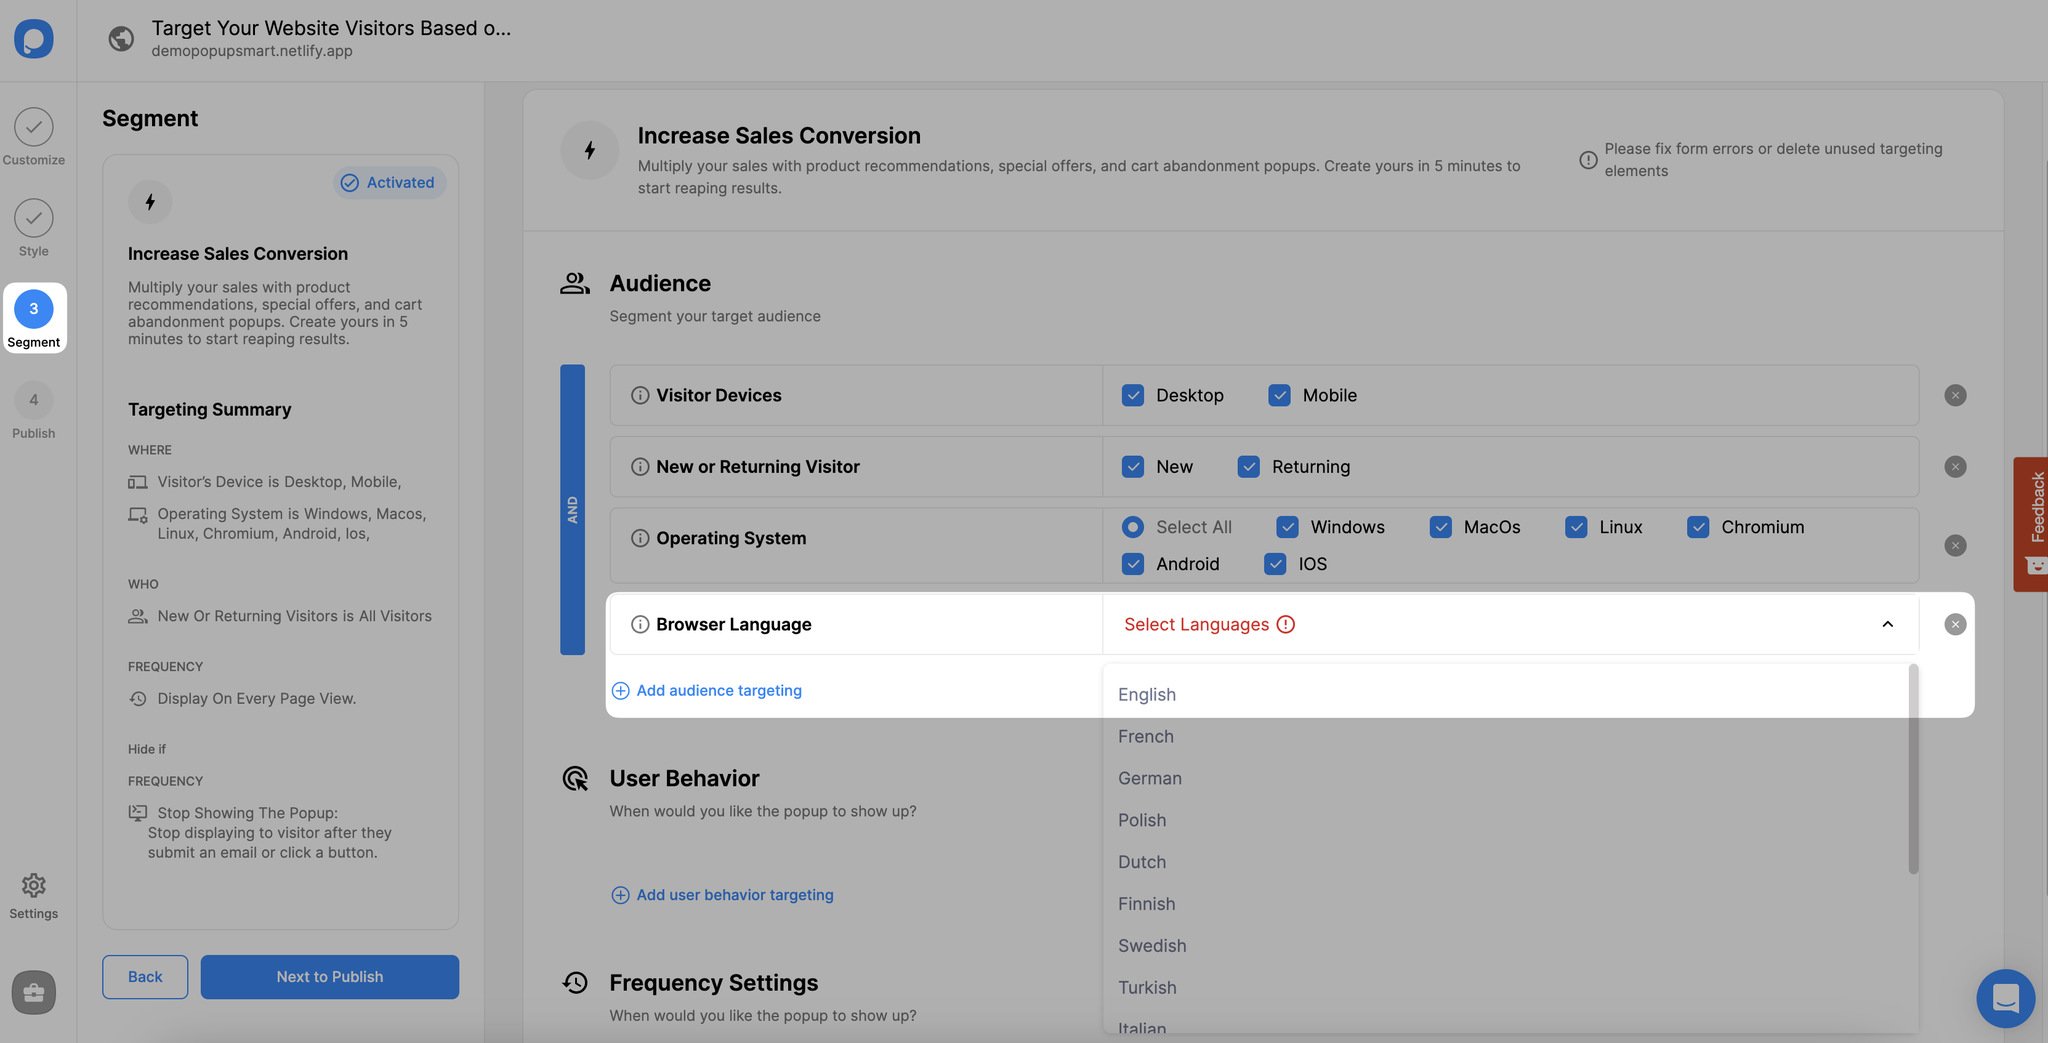This screenshot has width=2048, height=1043.
Task: Open the Customize step
Action: (33, 137)
